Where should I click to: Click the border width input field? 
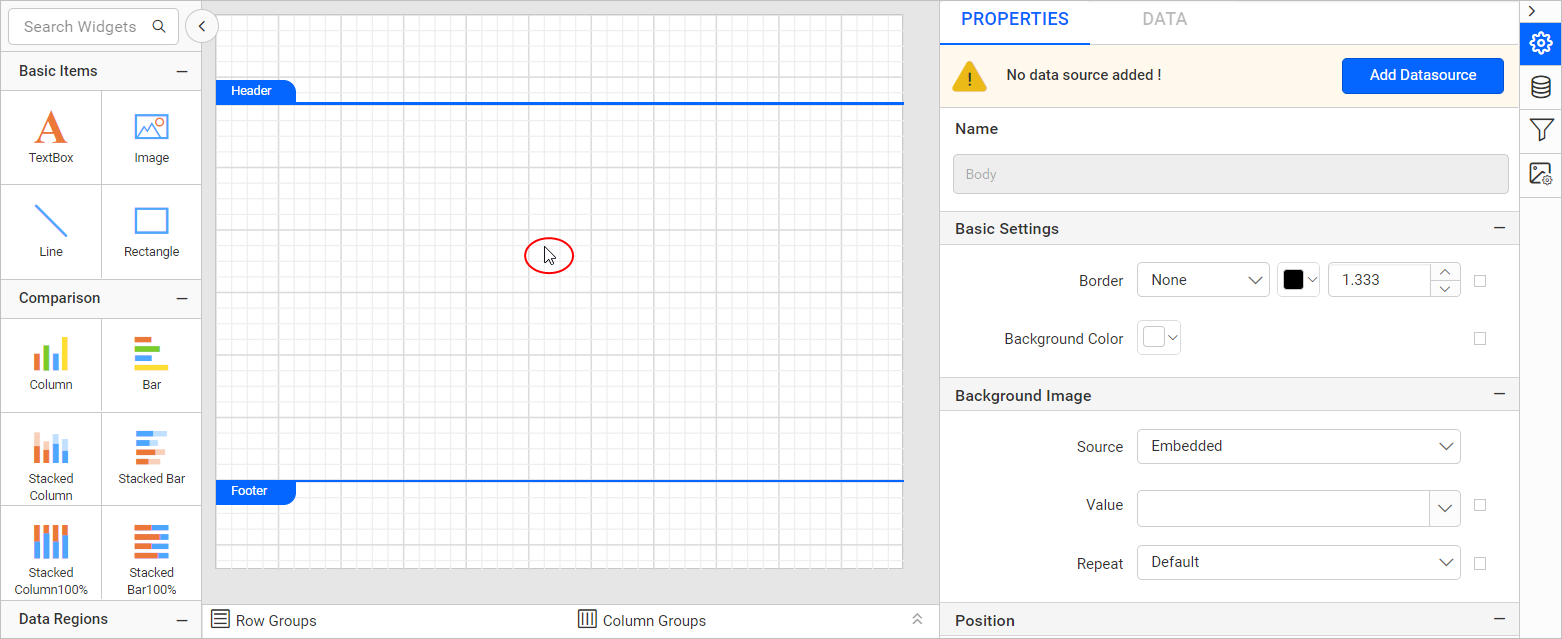coord(1379,280)
